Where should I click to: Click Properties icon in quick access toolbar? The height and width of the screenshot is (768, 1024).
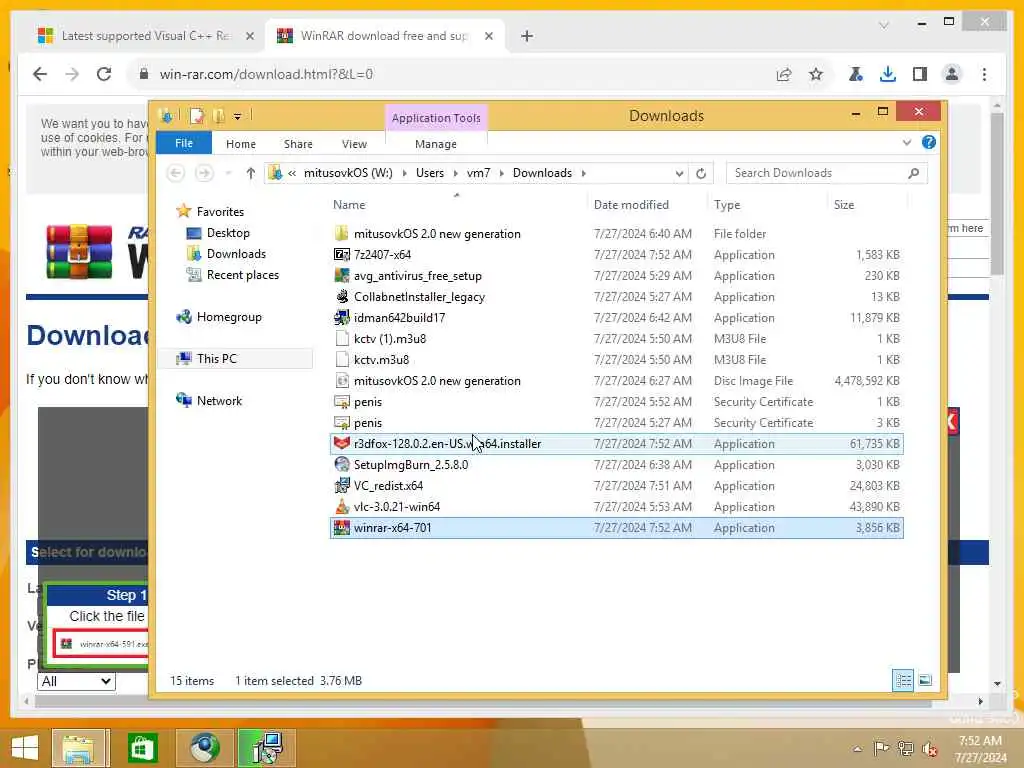point(197,116)
